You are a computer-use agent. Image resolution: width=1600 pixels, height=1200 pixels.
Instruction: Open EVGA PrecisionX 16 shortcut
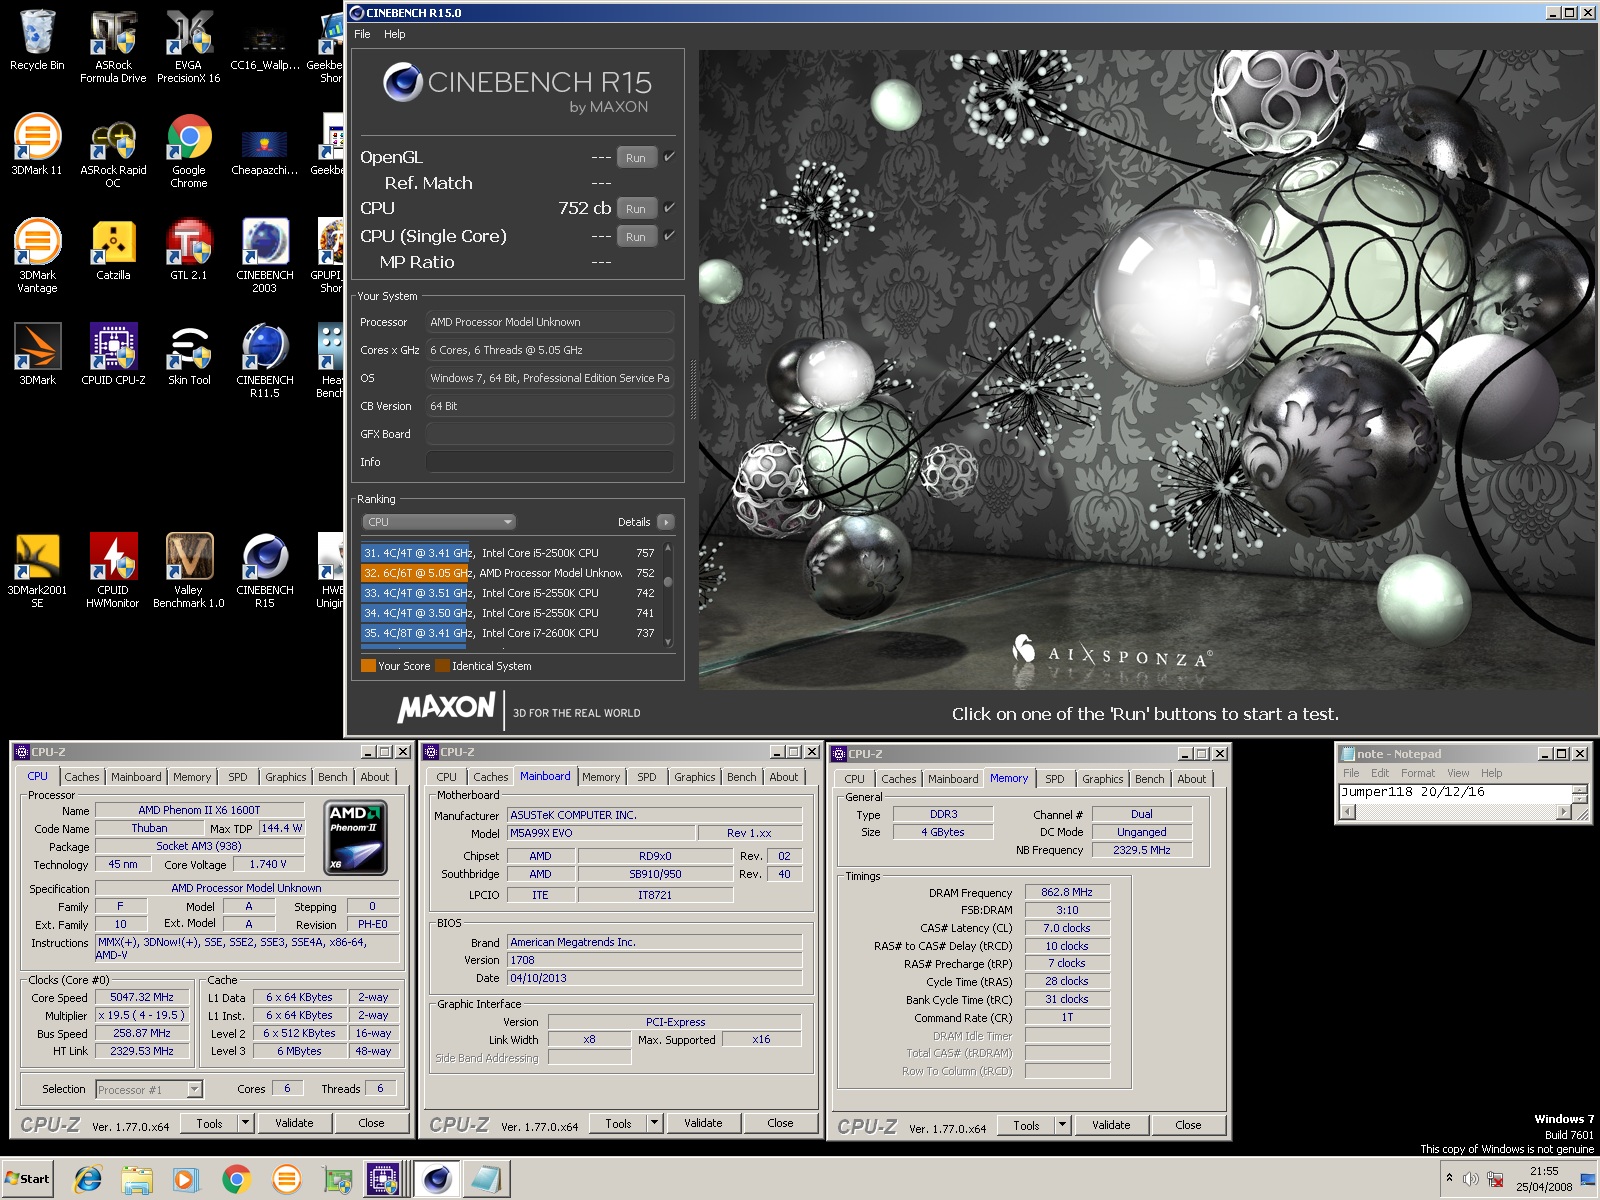tap(188, 47)
